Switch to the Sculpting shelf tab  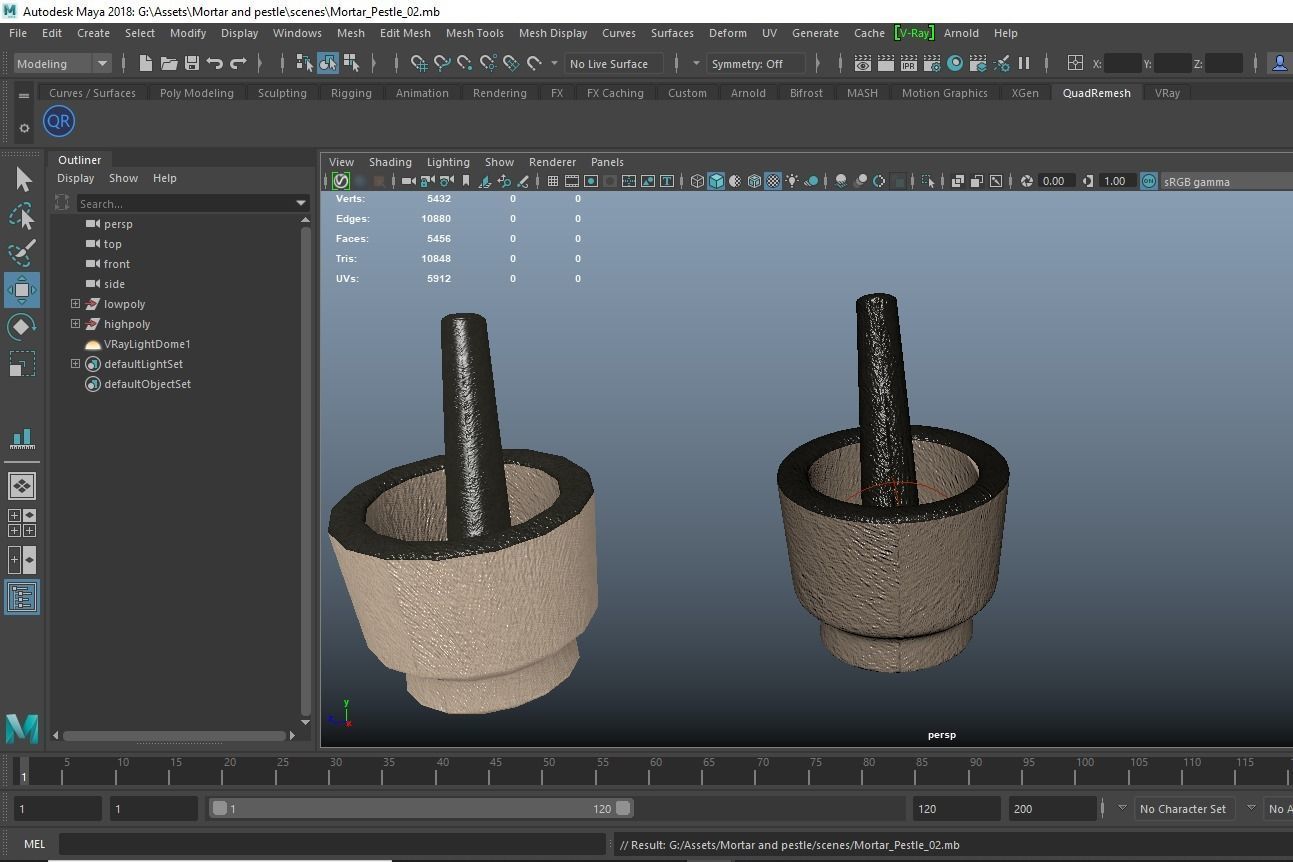tap(282, 93)
